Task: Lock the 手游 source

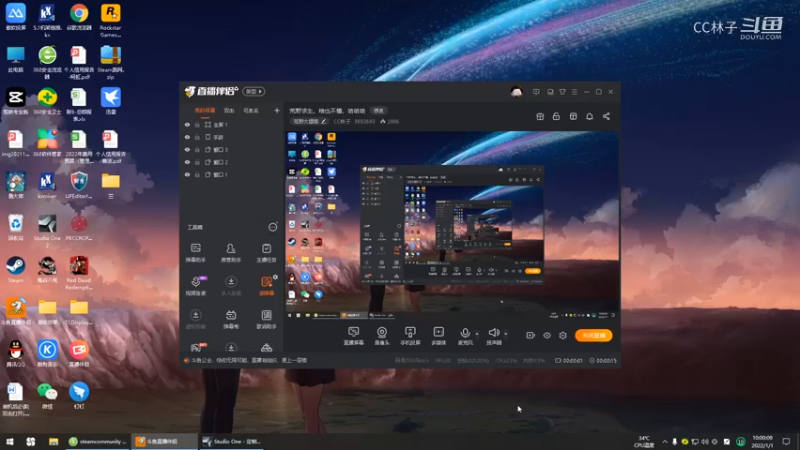Action: [x=197, y=137]
